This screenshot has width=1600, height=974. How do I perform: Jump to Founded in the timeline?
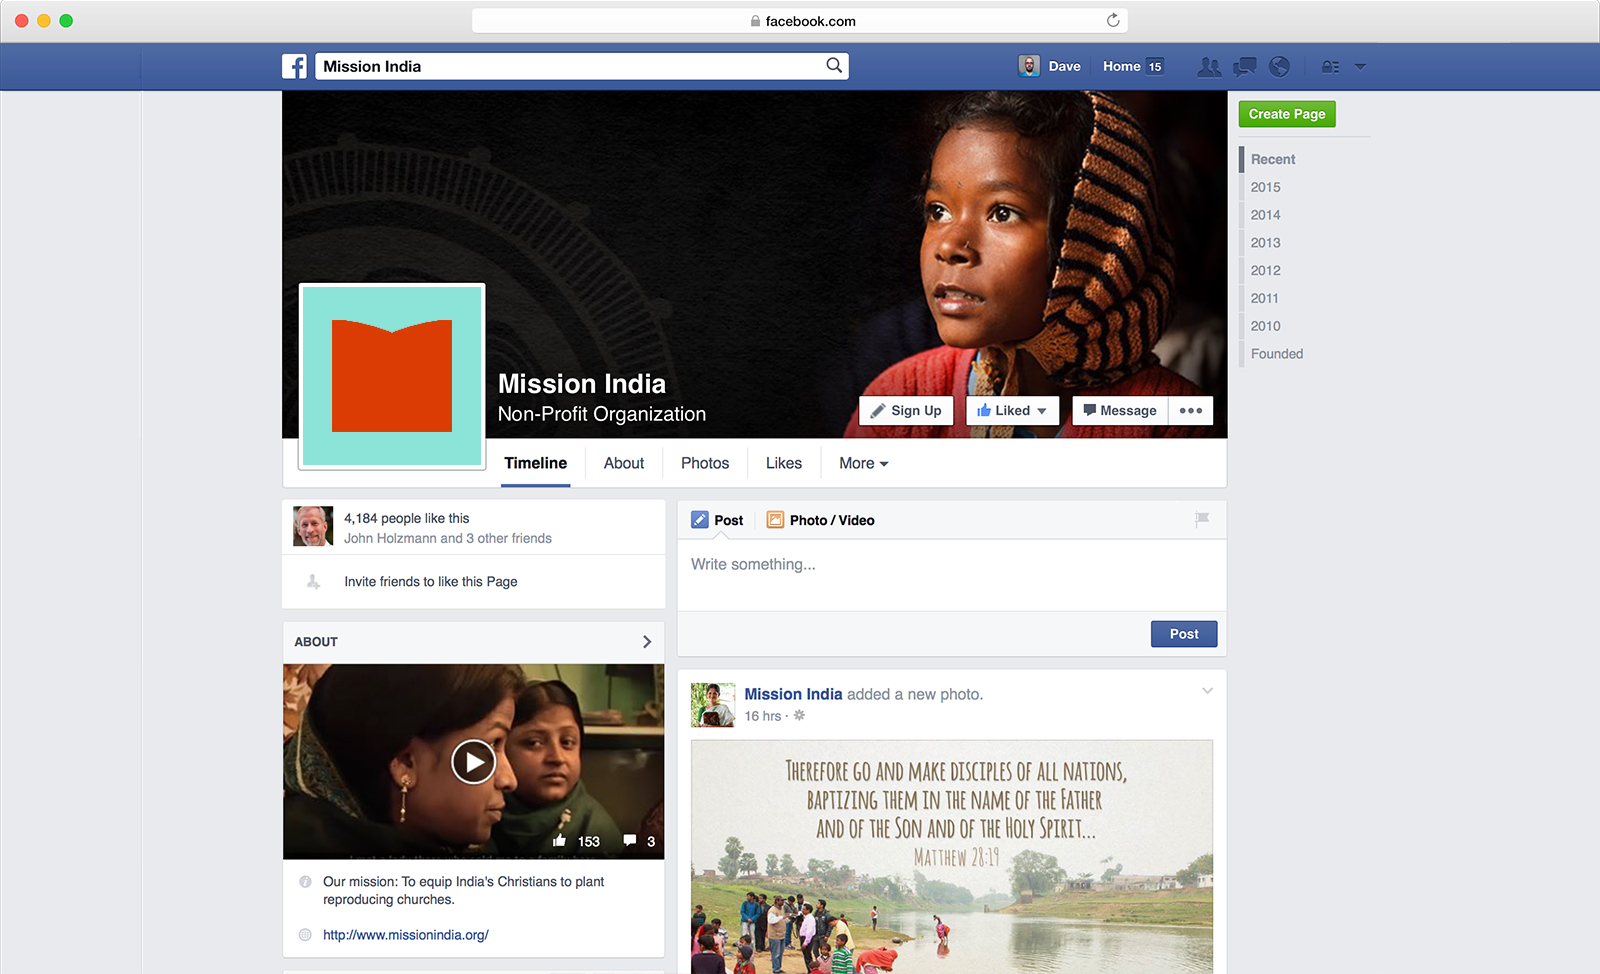click(x=1277, y=354)
